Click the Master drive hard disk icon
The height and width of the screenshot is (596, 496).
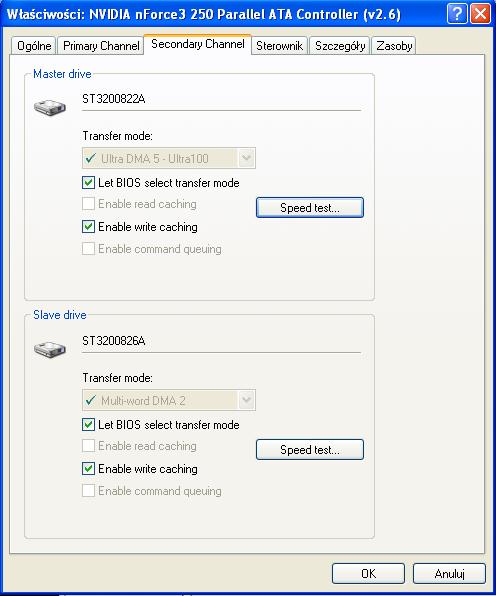coord(50,108)
